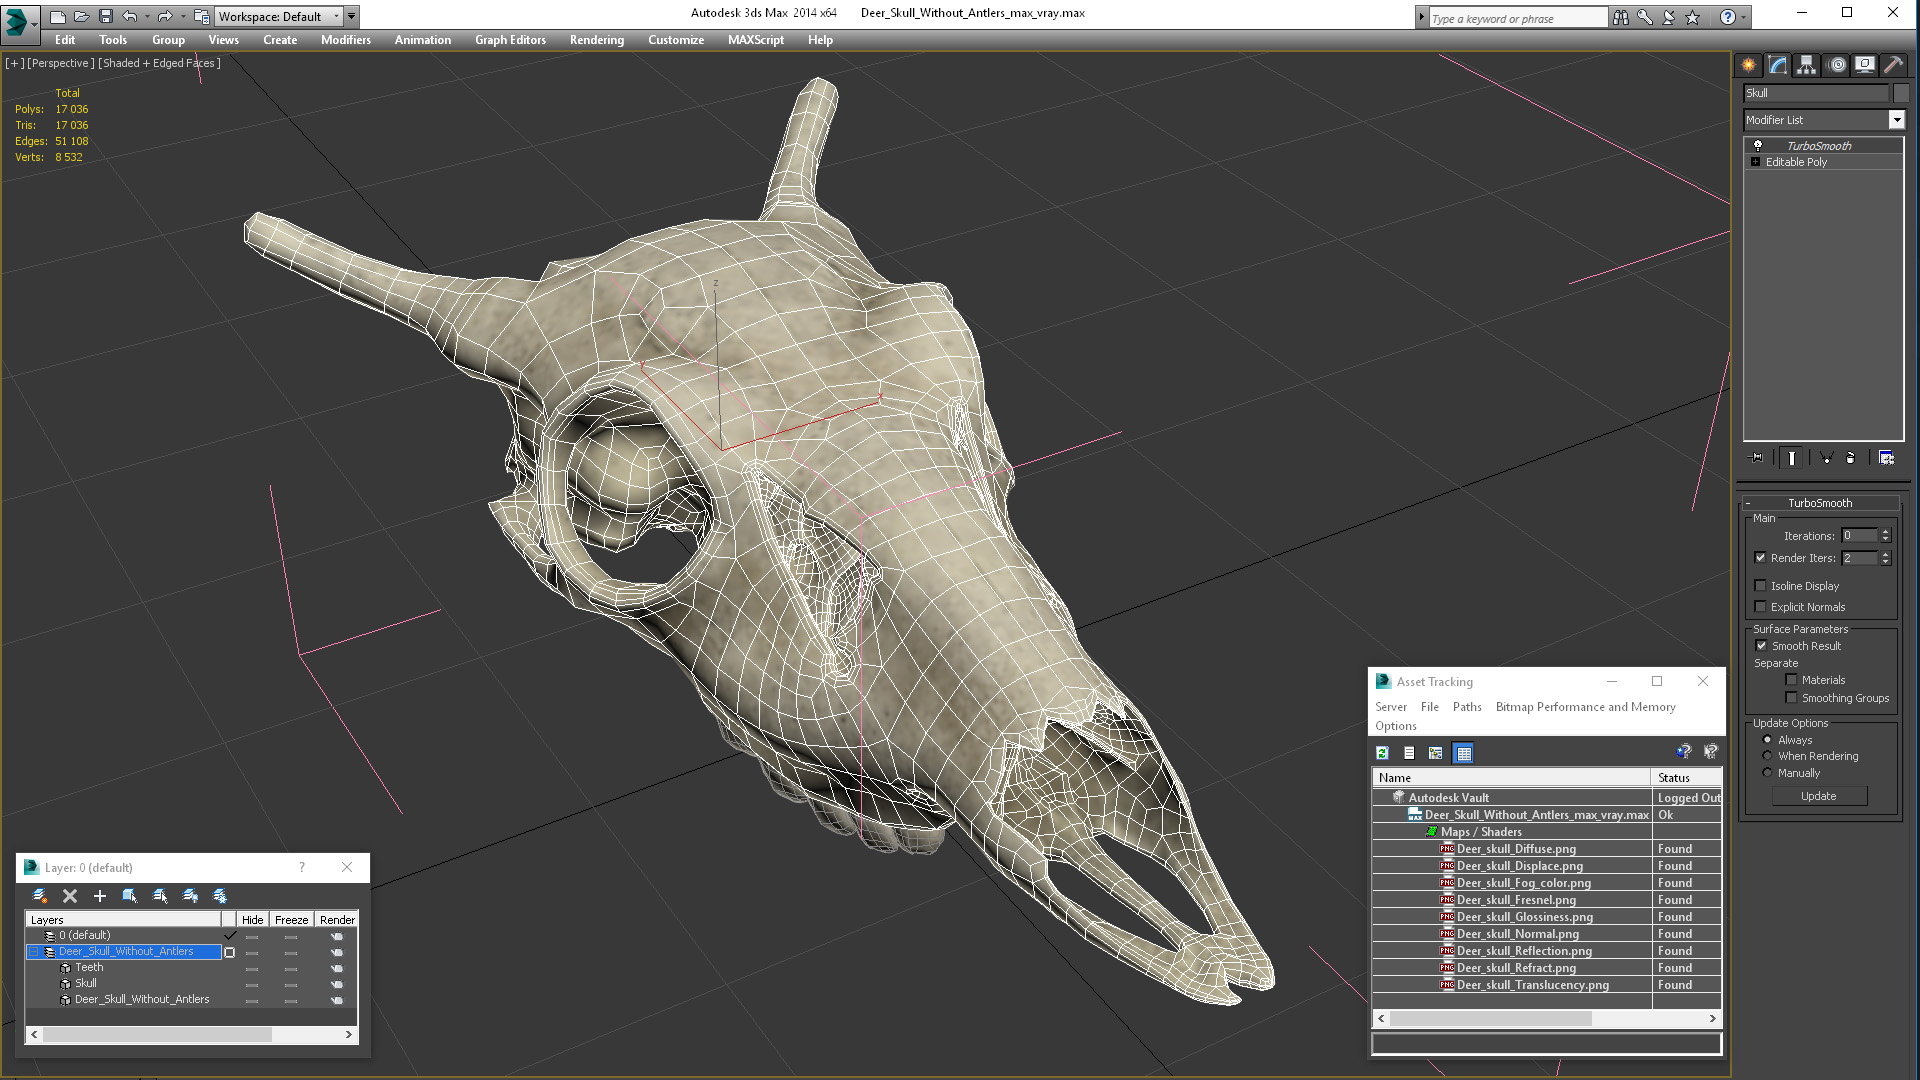Viewport: 1920px width, 1080px height.
Task: Click the Freeze column header
Action: (291, 920)
